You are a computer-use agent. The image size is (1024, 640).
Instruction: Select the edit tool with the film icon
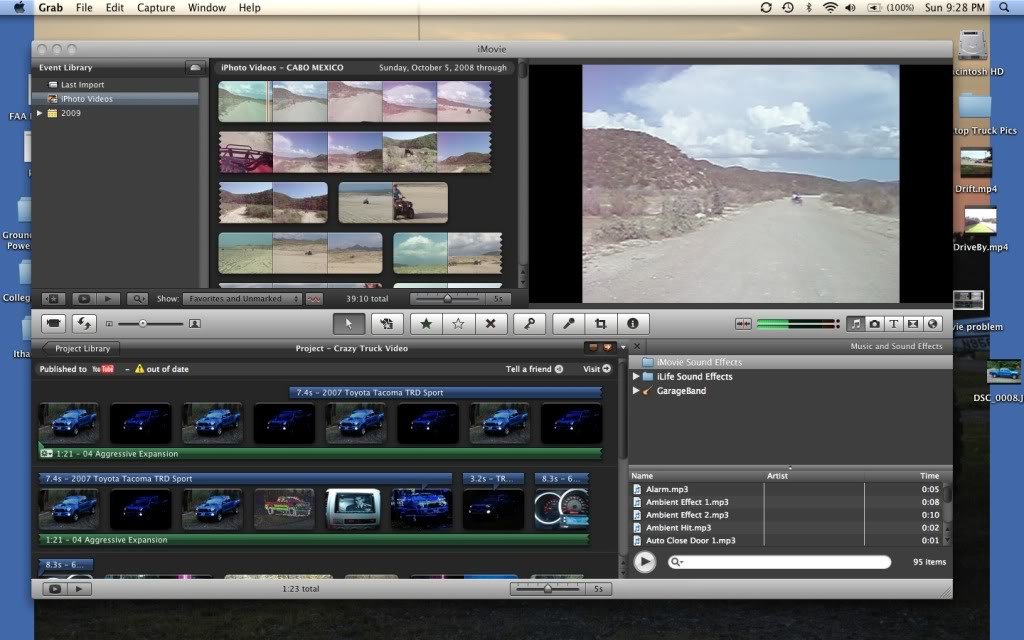pos(387,323)
